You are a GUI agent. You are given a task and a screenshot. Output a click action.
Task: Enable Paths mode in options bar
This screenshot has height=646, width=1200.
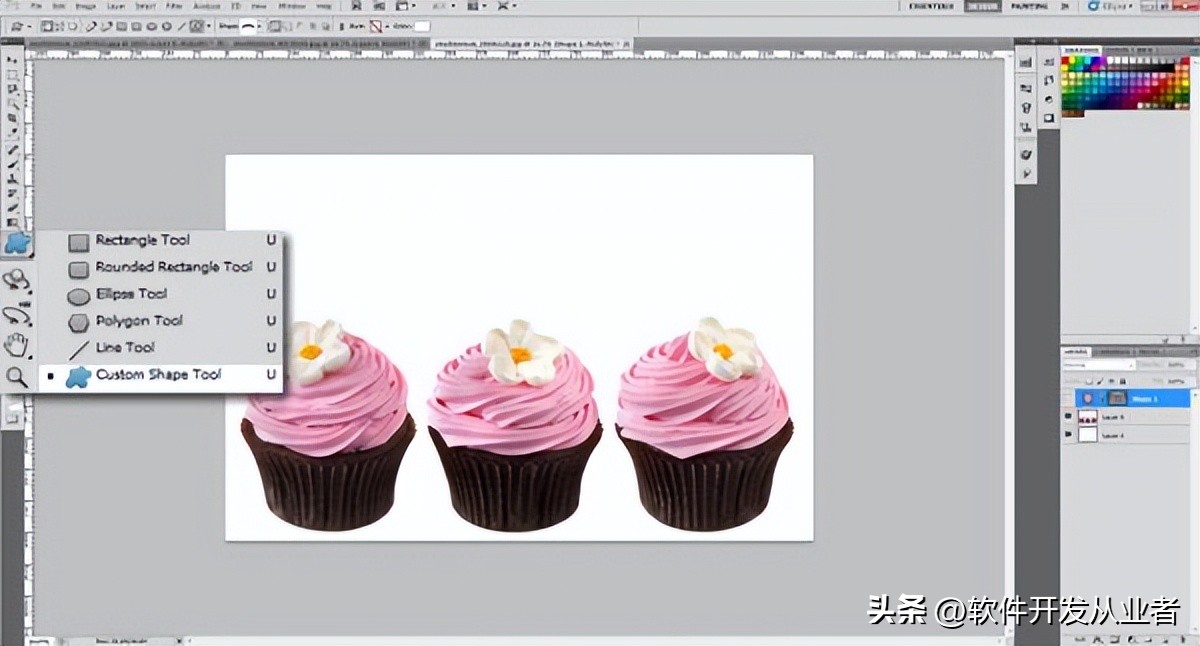(x=59, y=25)
